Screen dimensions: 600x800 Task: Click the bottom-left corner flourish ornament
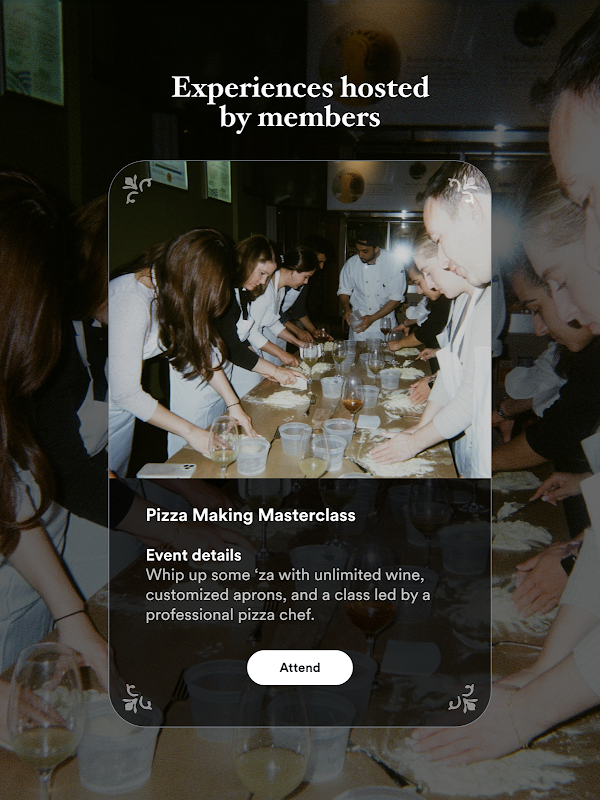click(x=137, y=698)
